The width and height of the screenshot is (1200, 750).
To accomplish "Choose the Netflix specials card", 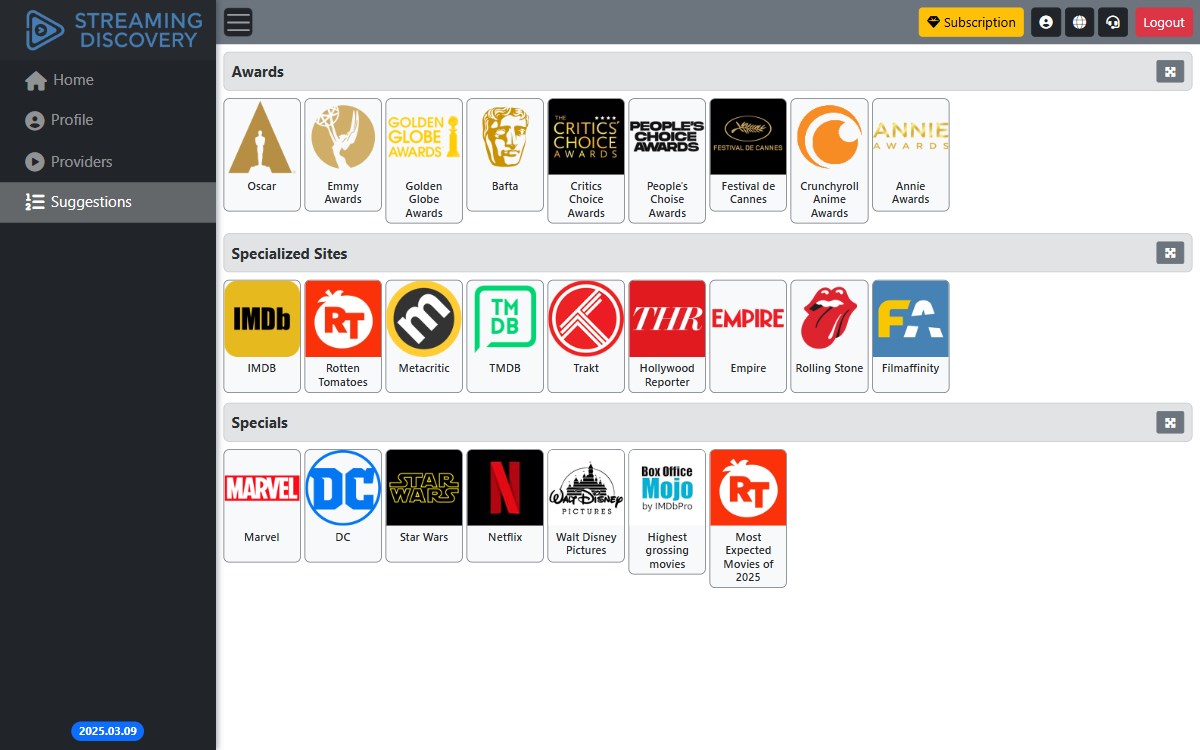I will click(505, 506).
